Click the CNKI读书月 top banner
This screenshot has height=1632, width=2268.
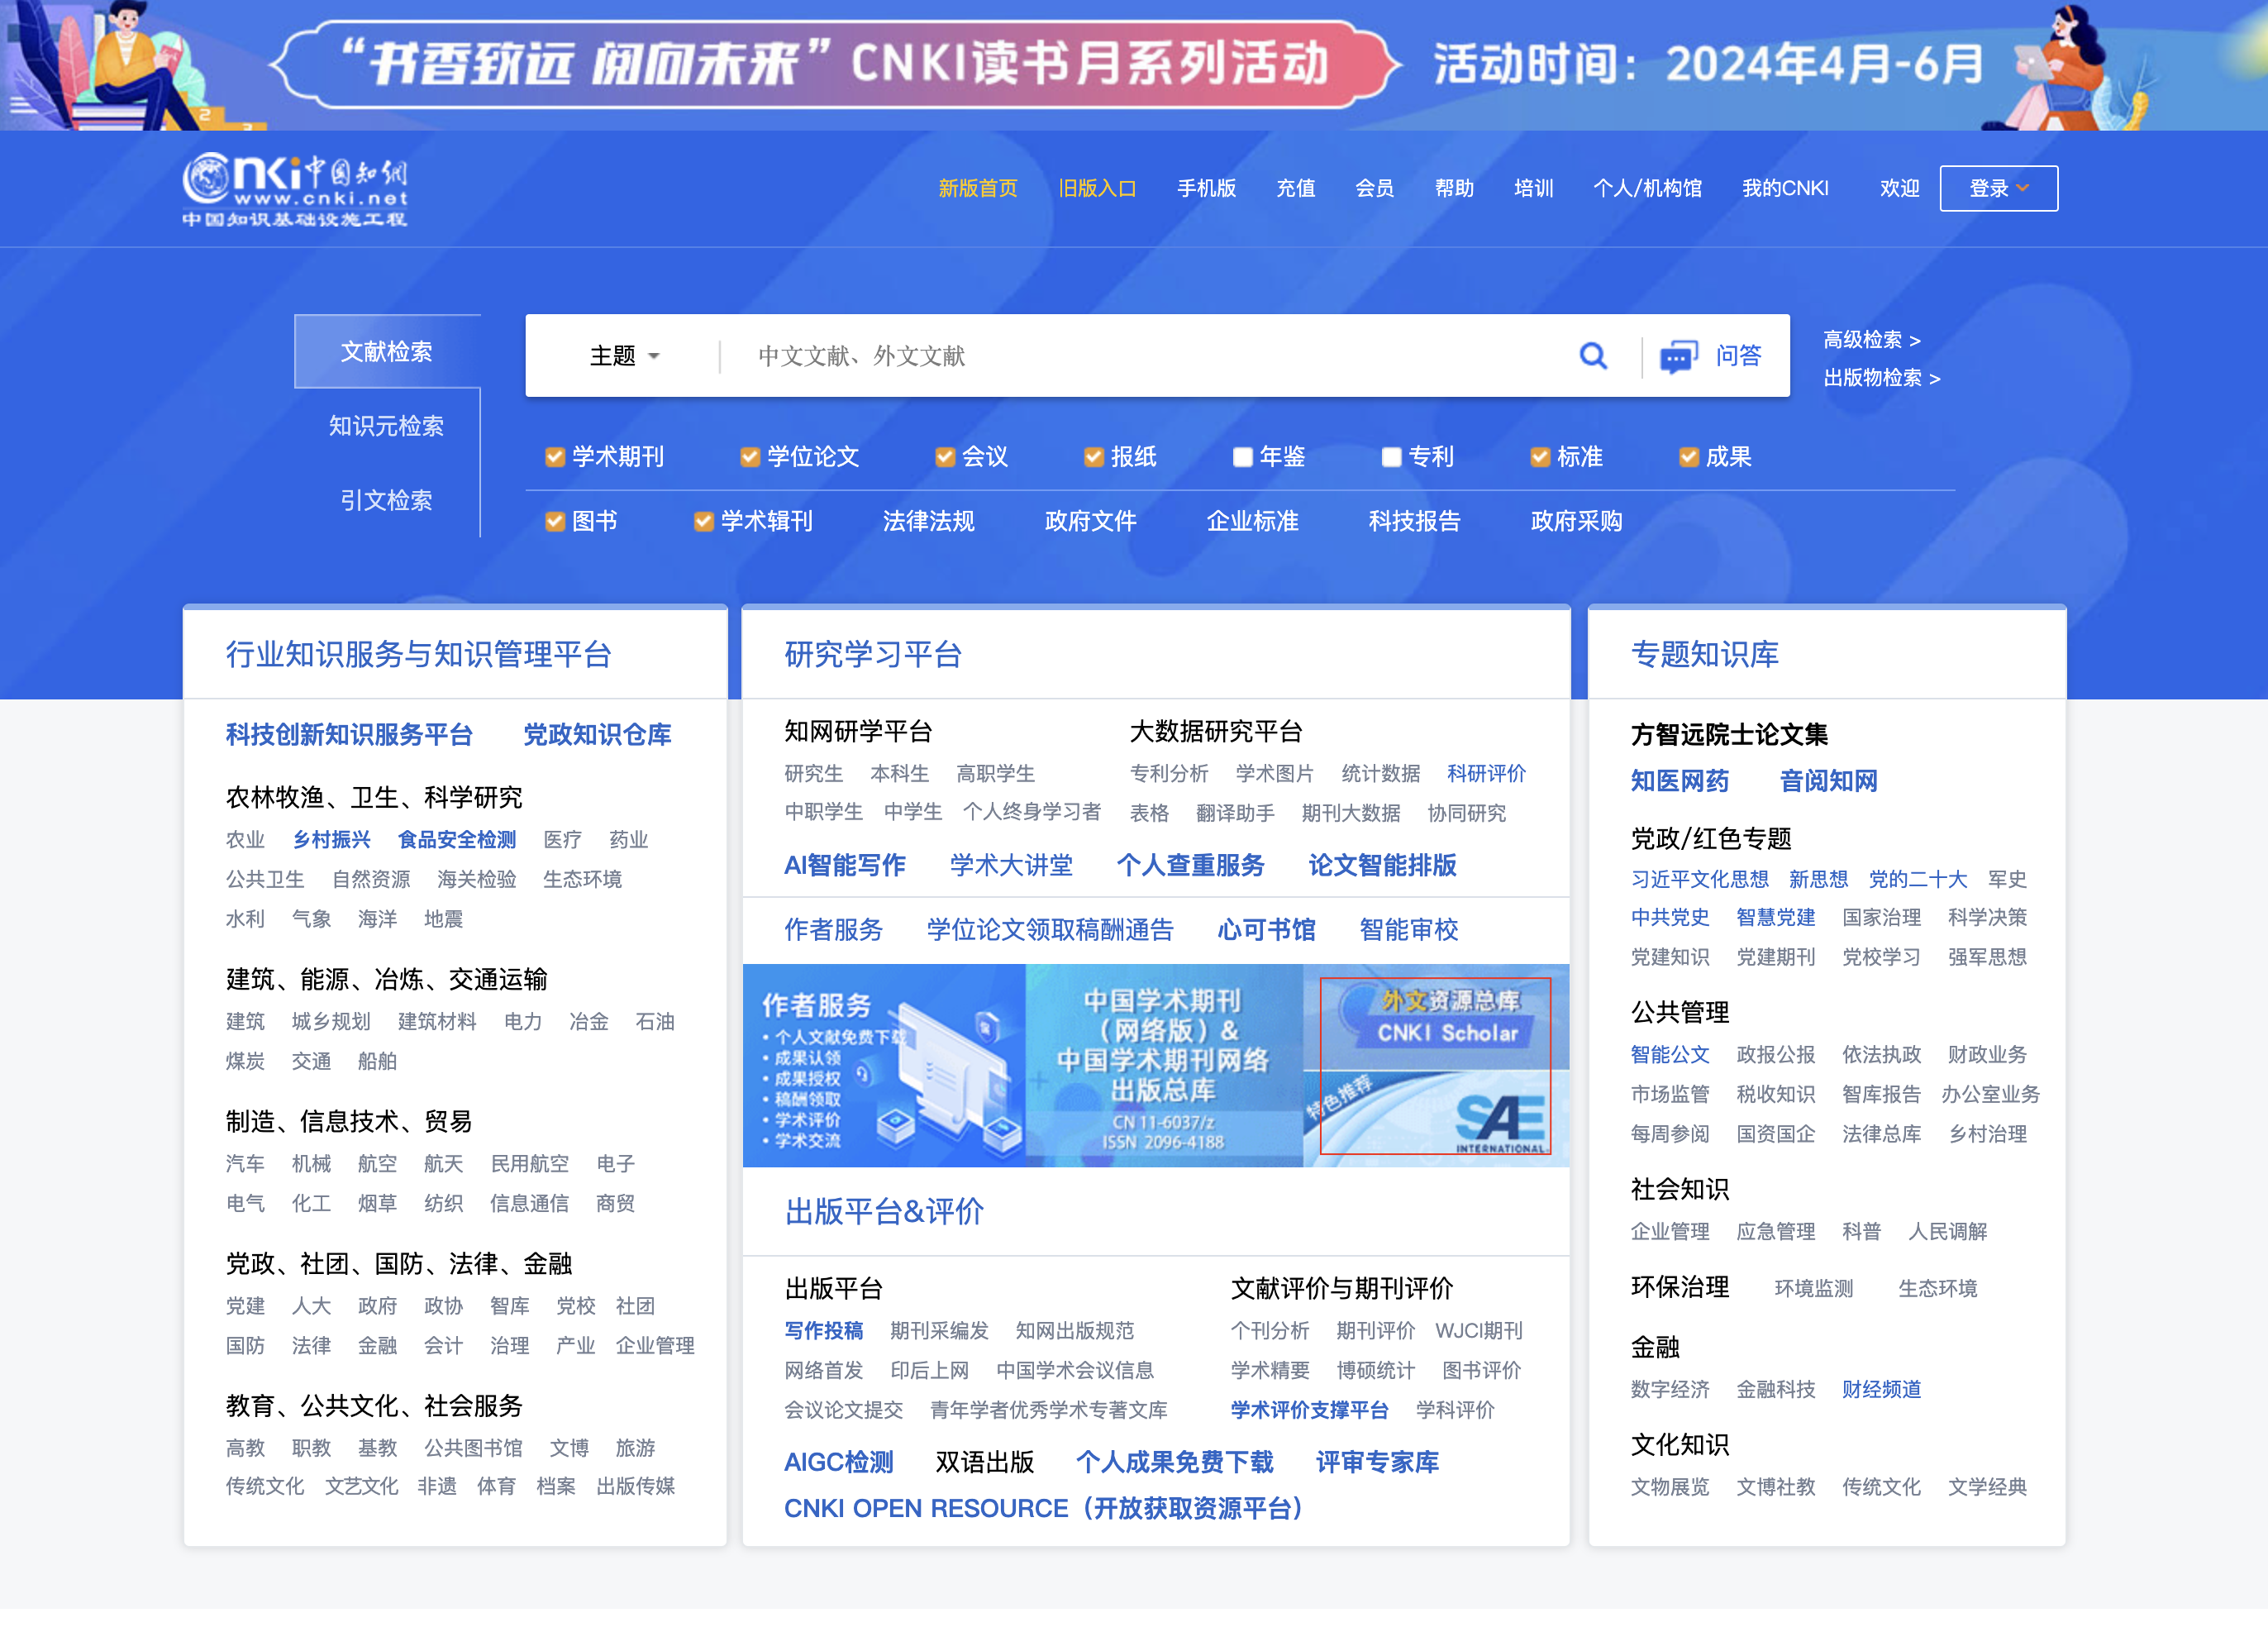pos(1134,65)
